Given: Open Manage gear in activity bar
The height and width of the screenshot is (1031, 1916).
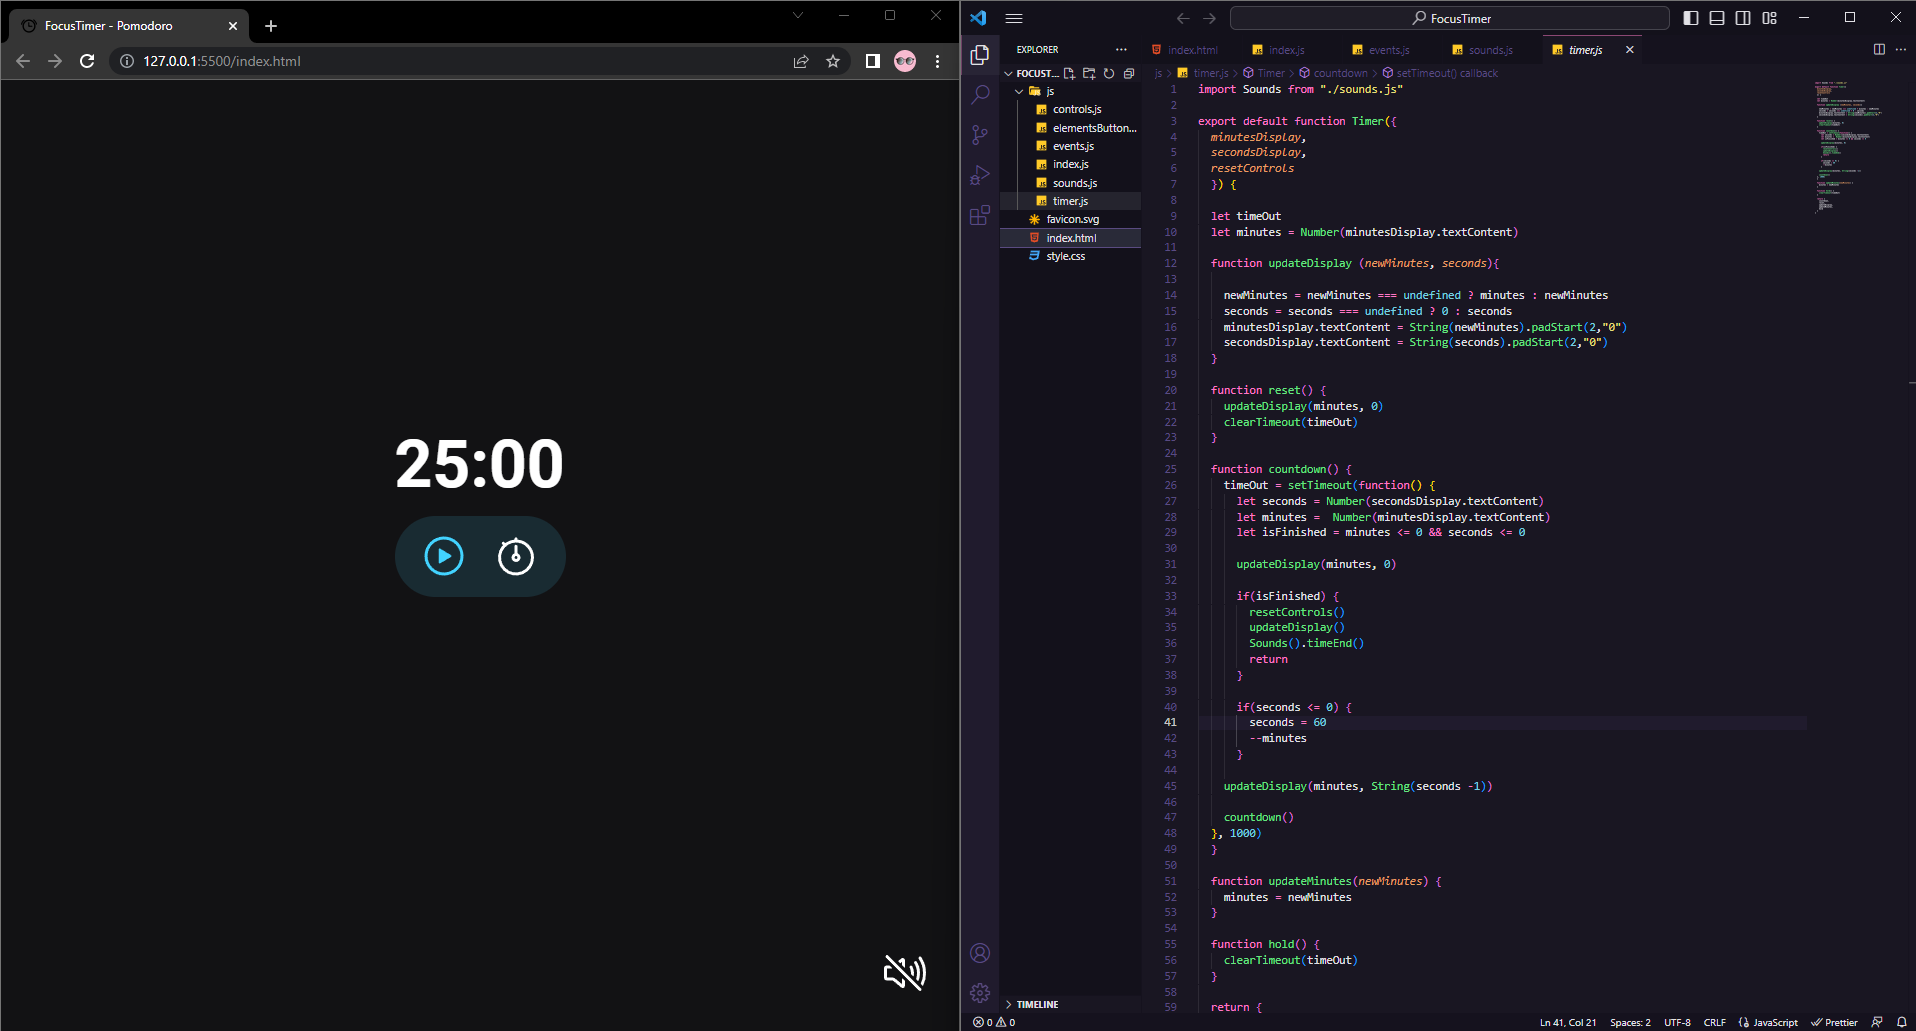Looking at the screenshot, I should tap(980, 993).
